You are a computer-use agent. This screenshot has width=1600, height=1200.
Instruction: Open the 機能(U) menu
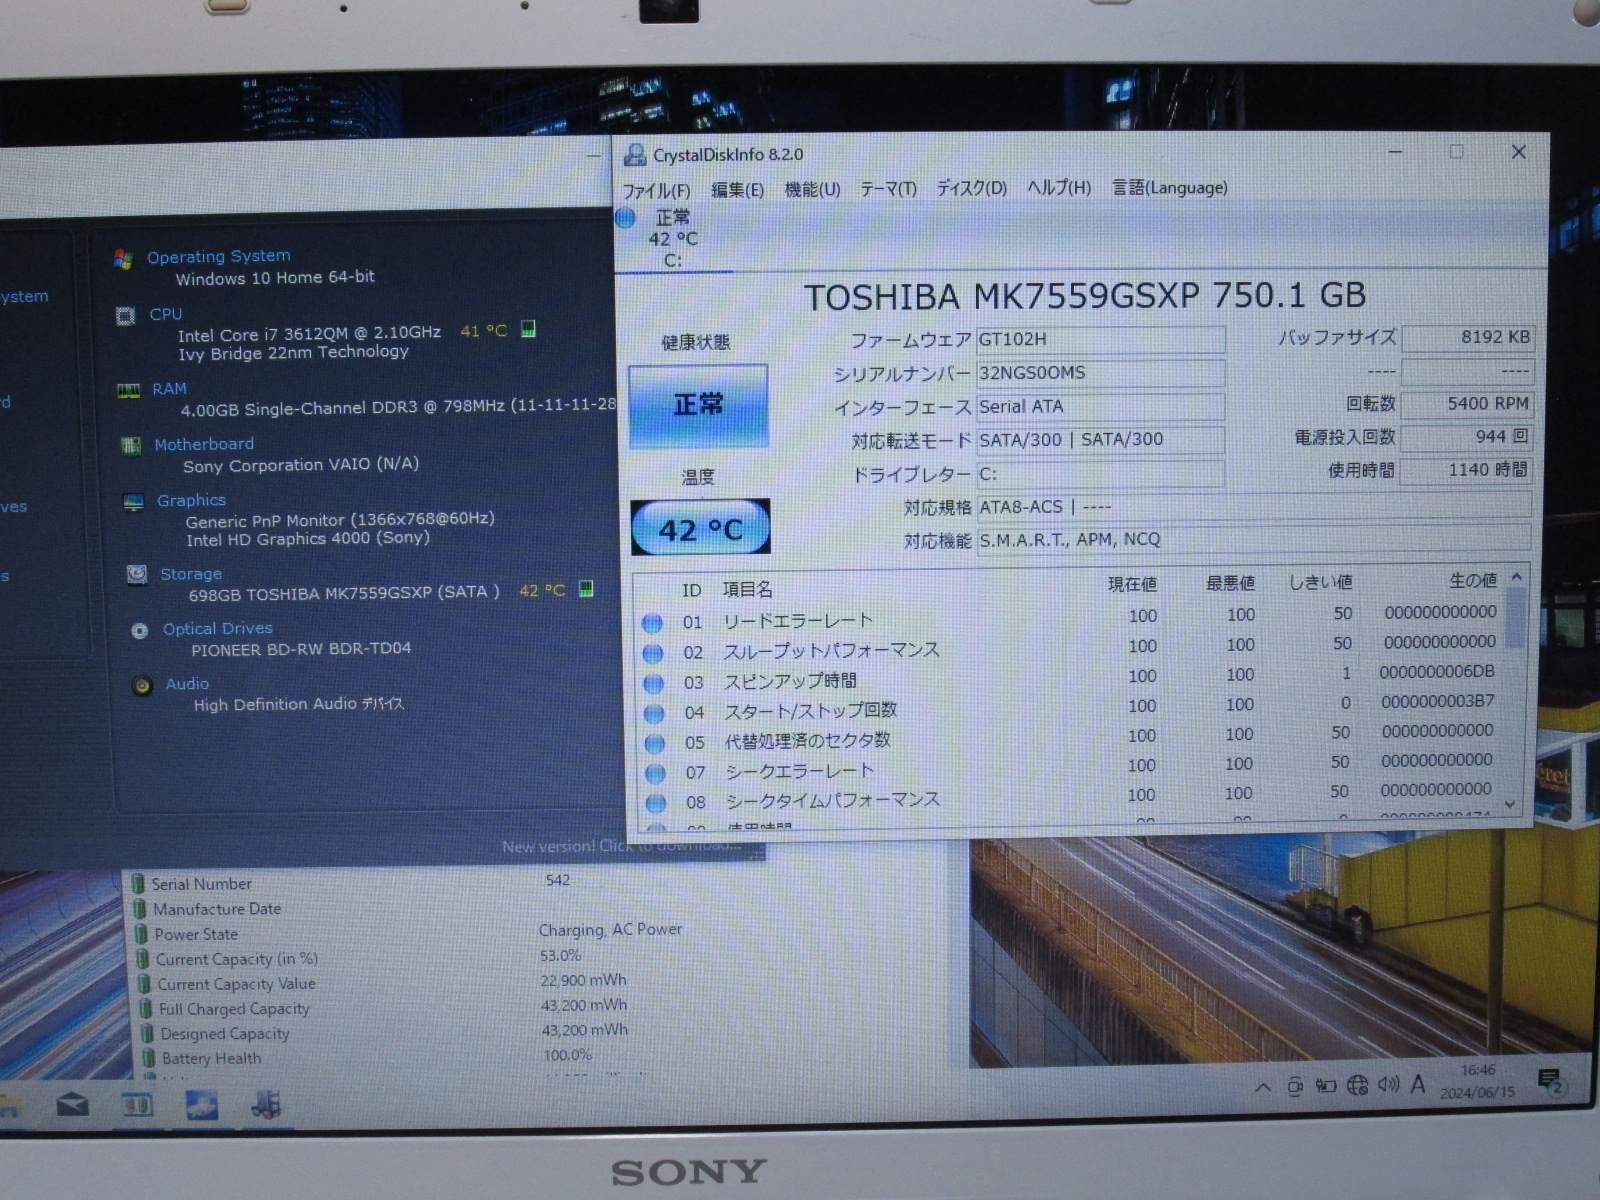pos(812,189)
